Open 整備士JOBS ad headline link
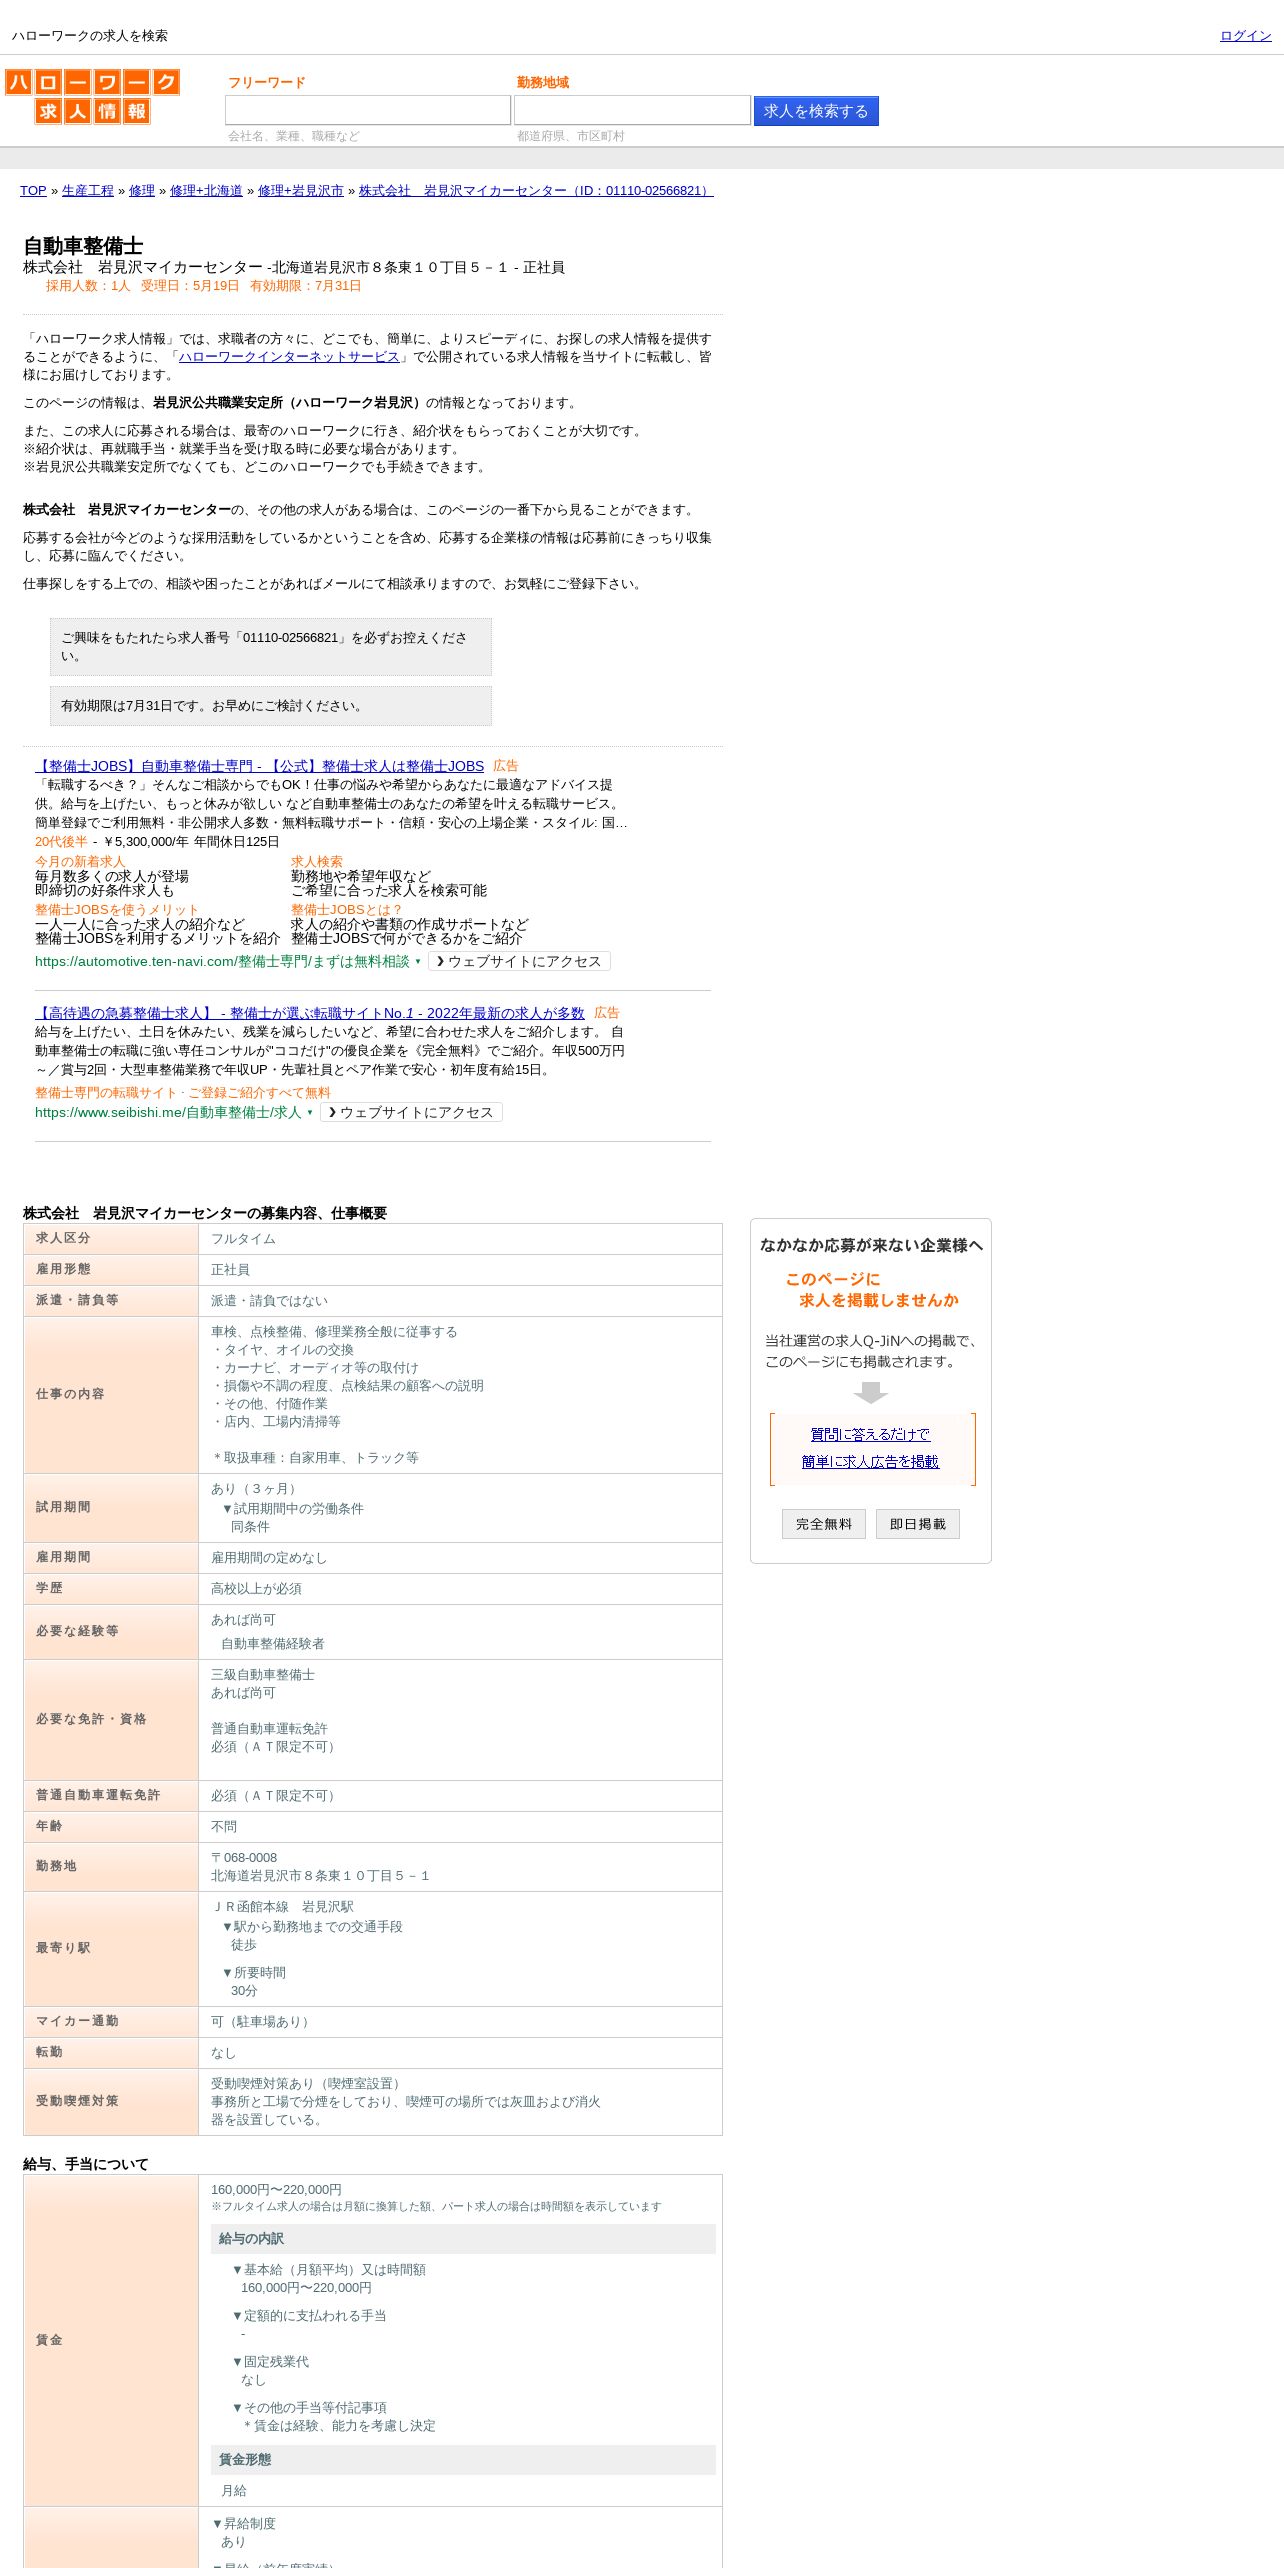The height and width of the screenshot is (2568, 1284). [259, 766]
